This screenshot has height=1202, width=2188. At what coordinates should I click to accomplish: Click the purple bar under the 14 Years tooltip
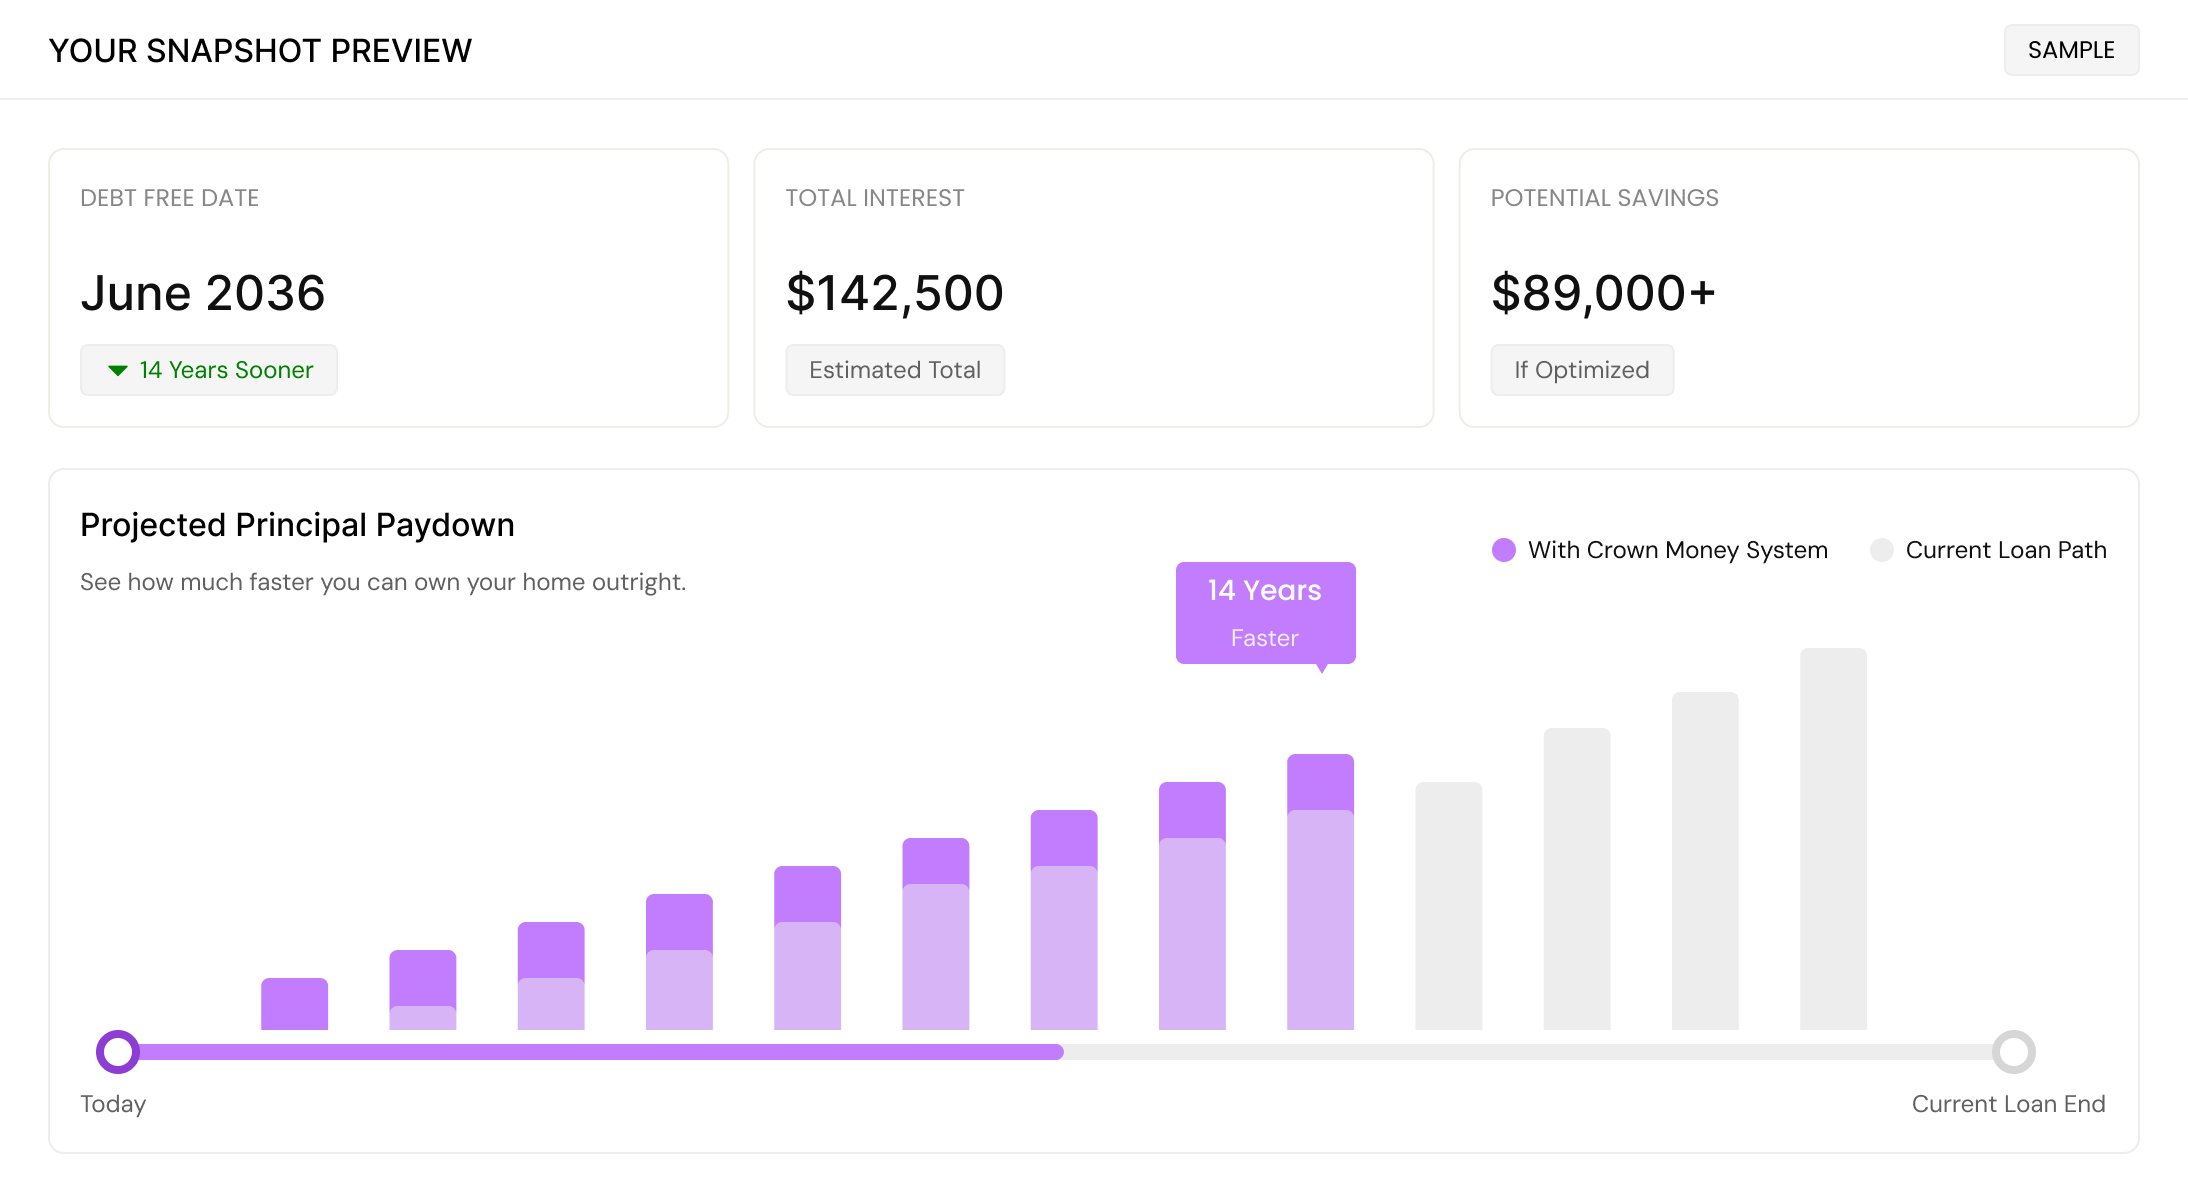(1320, 892)
